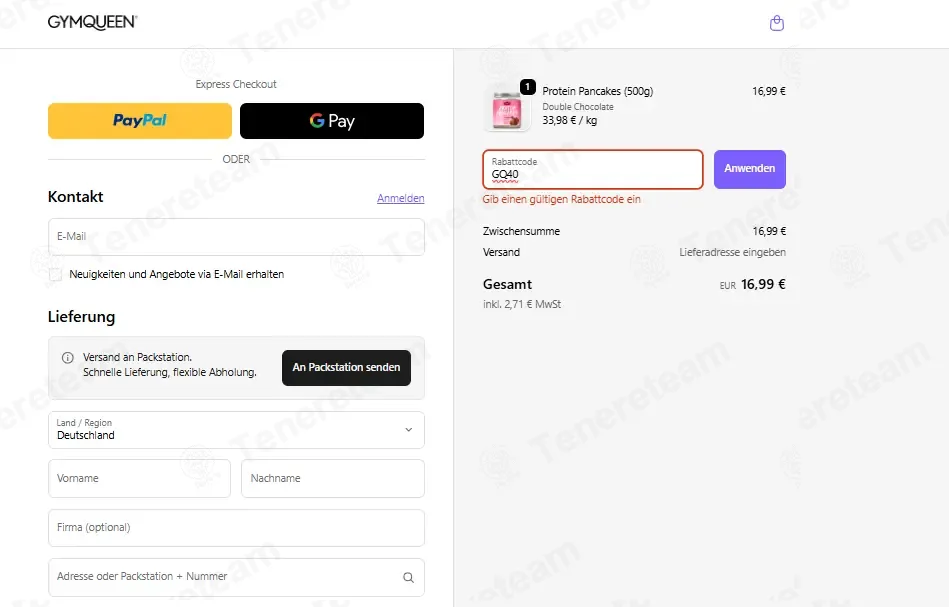Click the 'EUR 16,99 €' total amount
The height and width of the screenshot is (607, 949).
tap(752, 284)
